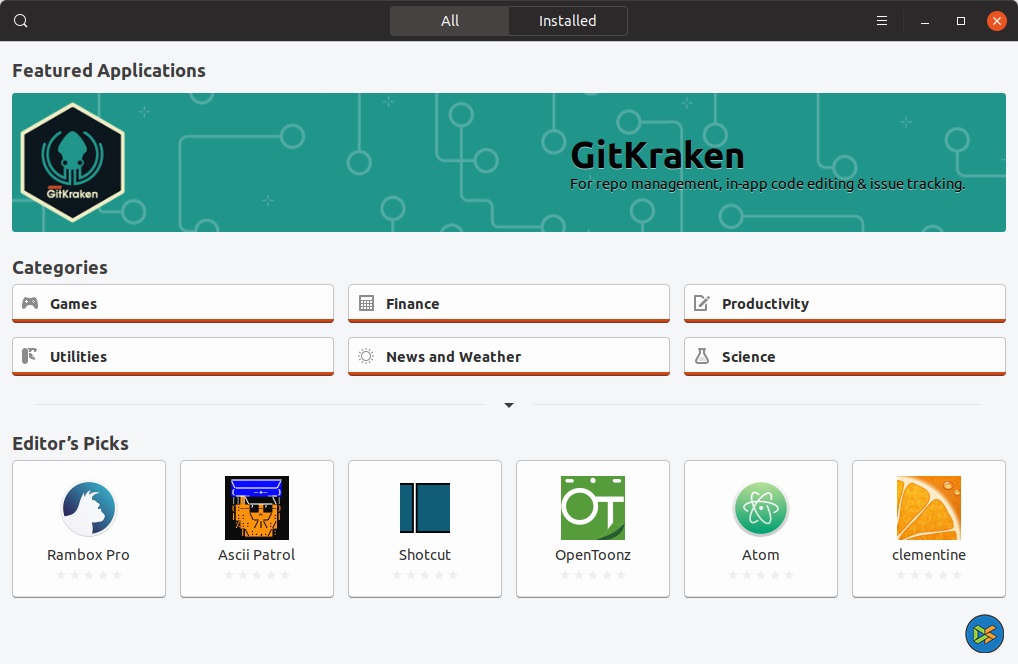1018x664 pixels.
Task: Open the News and Weather category
Action: (509, 356)
